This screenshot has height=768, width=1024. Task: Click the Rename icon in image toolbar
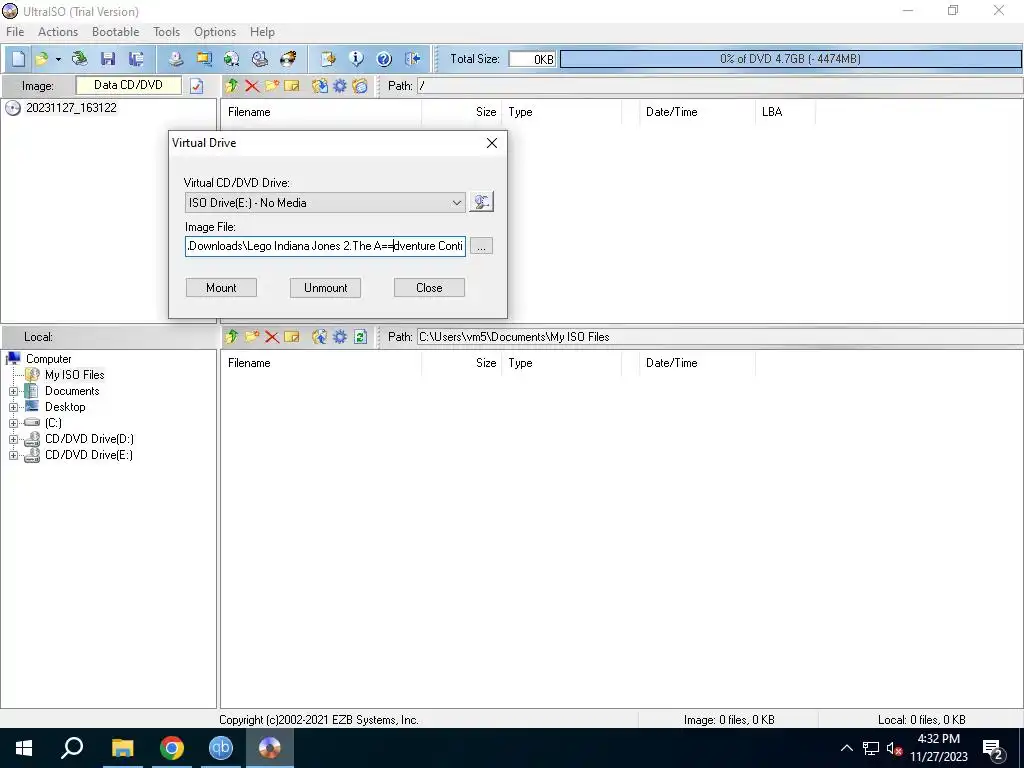pyautogui.click(x=291, y=86)
